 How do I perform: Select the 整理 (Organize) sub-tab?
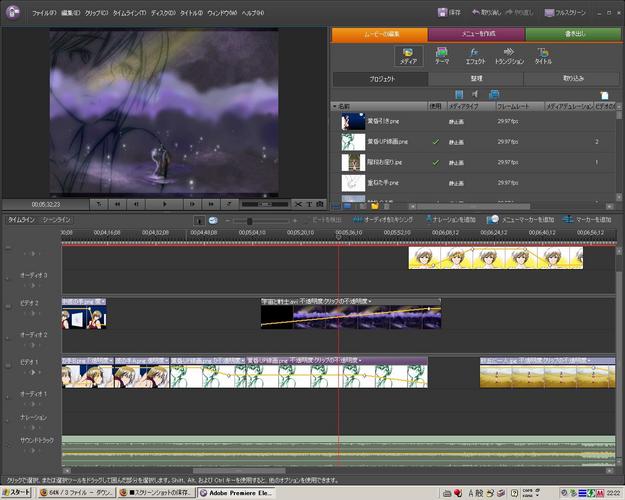(x=476, y=79)
